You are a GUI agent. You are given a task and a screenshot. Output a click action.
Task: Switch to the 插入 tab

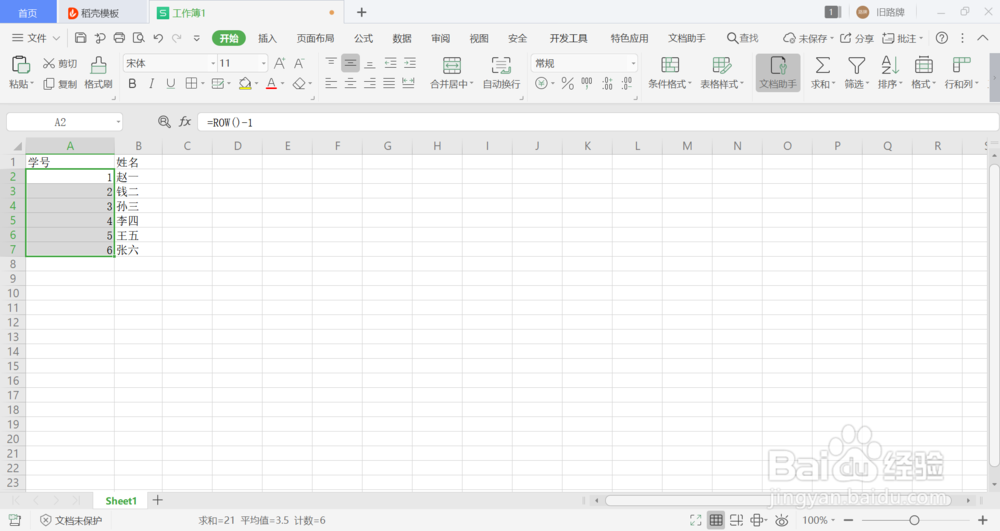[267, 38]
